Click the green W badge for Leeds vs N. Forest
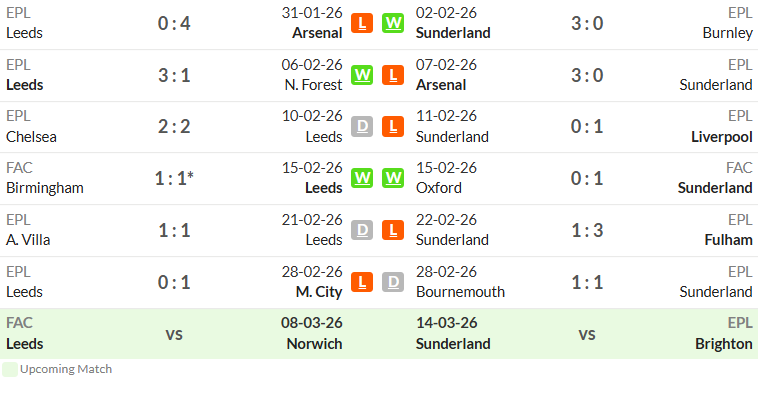The width and height of the screenshot is (760, 395). [x=362, y=75]
